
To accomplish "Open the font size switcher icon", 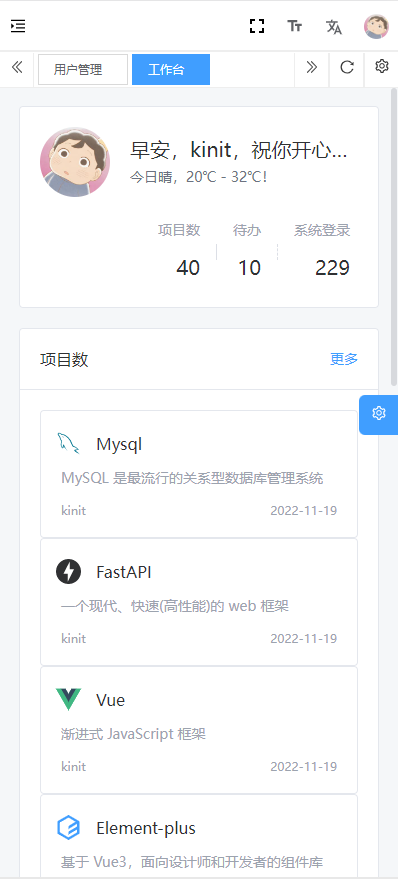I will (295, 26).
